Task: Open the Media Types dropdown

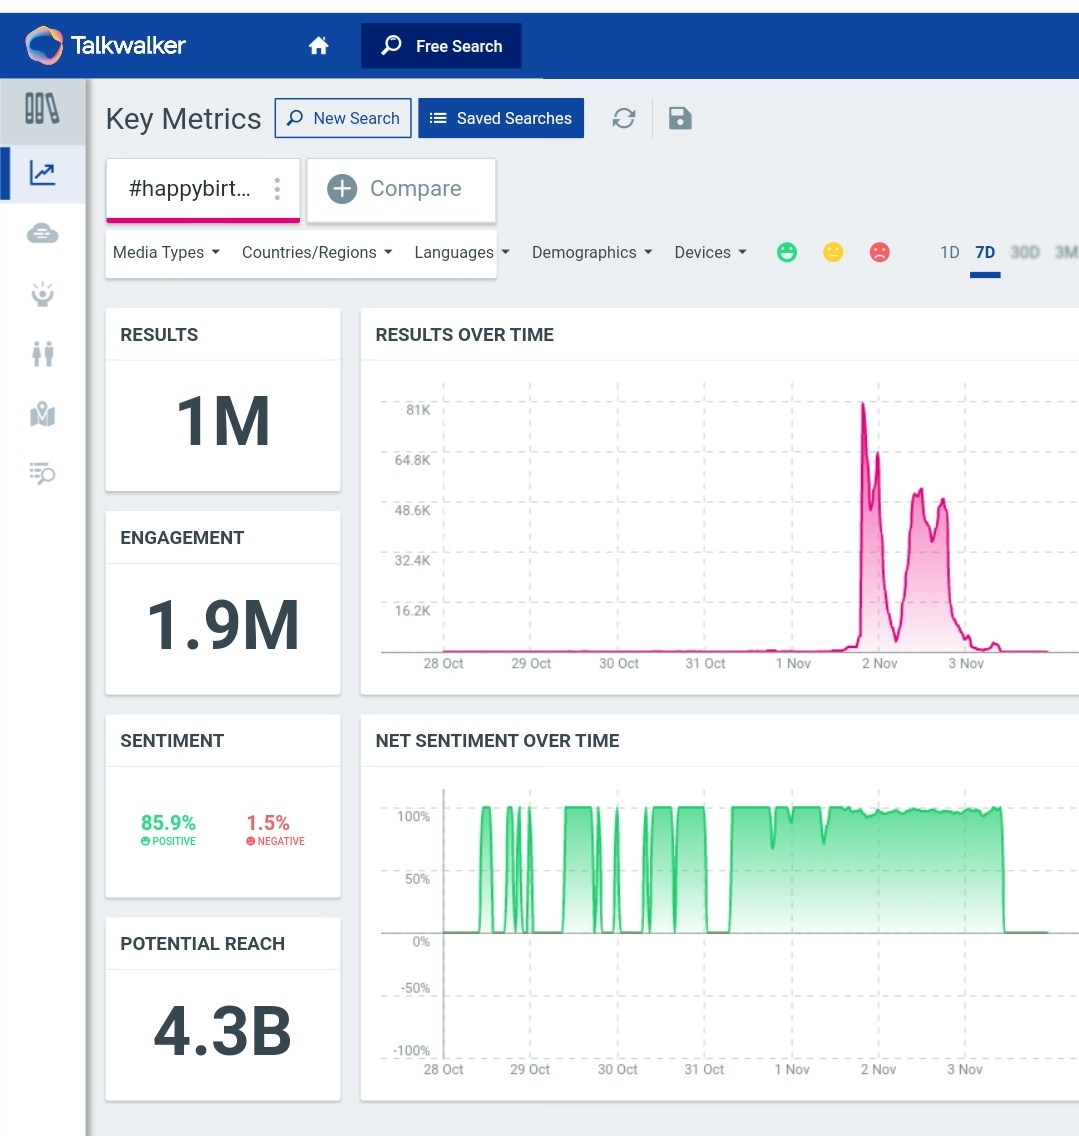Action: (x=166, y=252)
